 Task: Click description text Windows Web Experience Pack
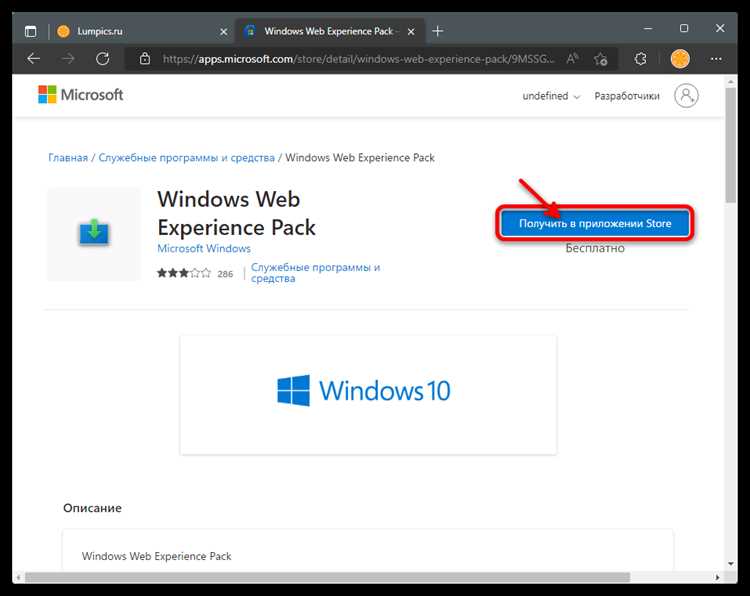click(x=156, y=556)
